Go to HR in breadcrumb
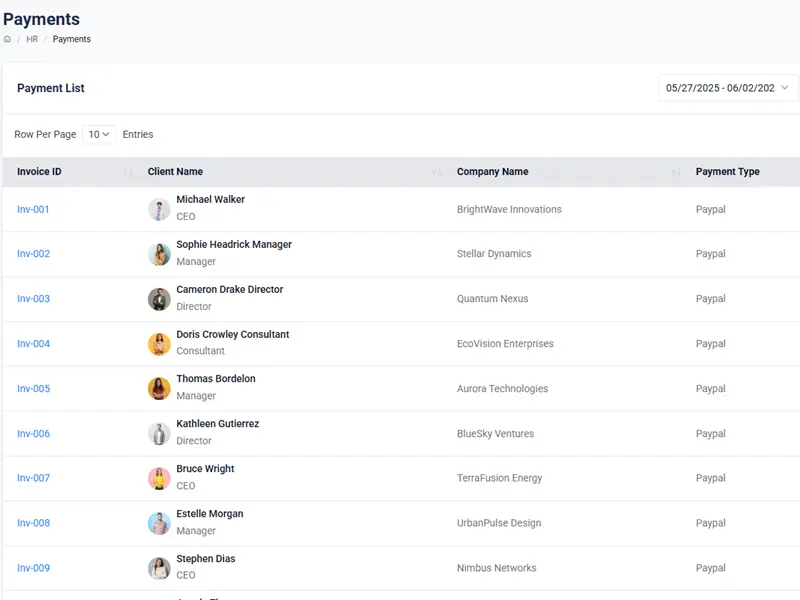 tap(32, 40)
